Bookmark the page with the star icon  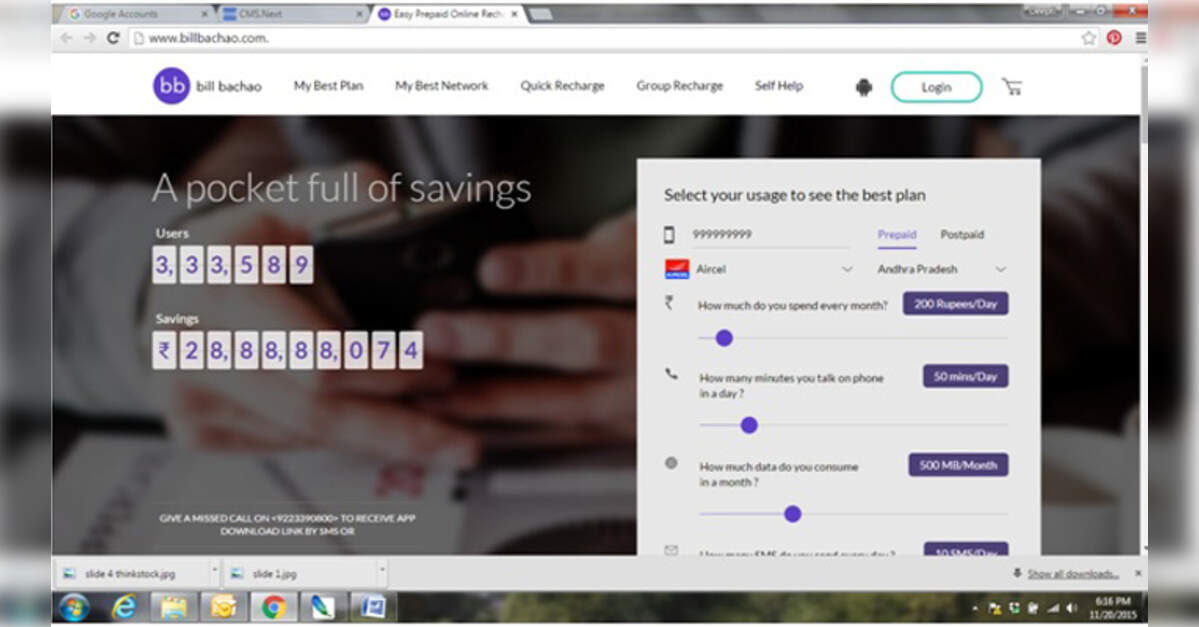click(1089, 38)
